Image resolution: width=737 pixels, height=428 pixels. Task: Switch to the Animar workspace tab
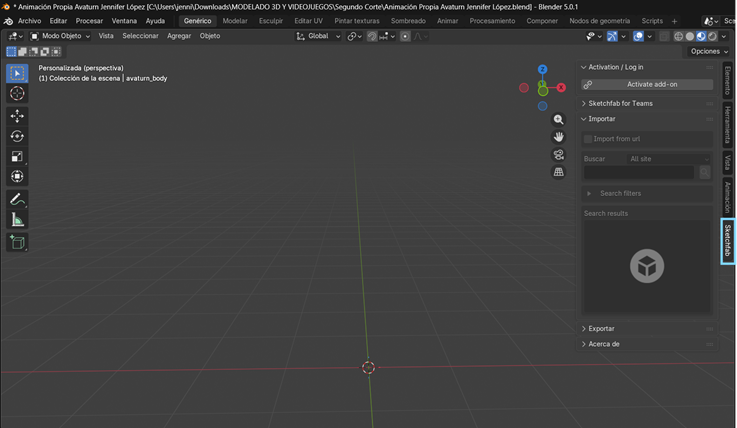click(447, 21)
